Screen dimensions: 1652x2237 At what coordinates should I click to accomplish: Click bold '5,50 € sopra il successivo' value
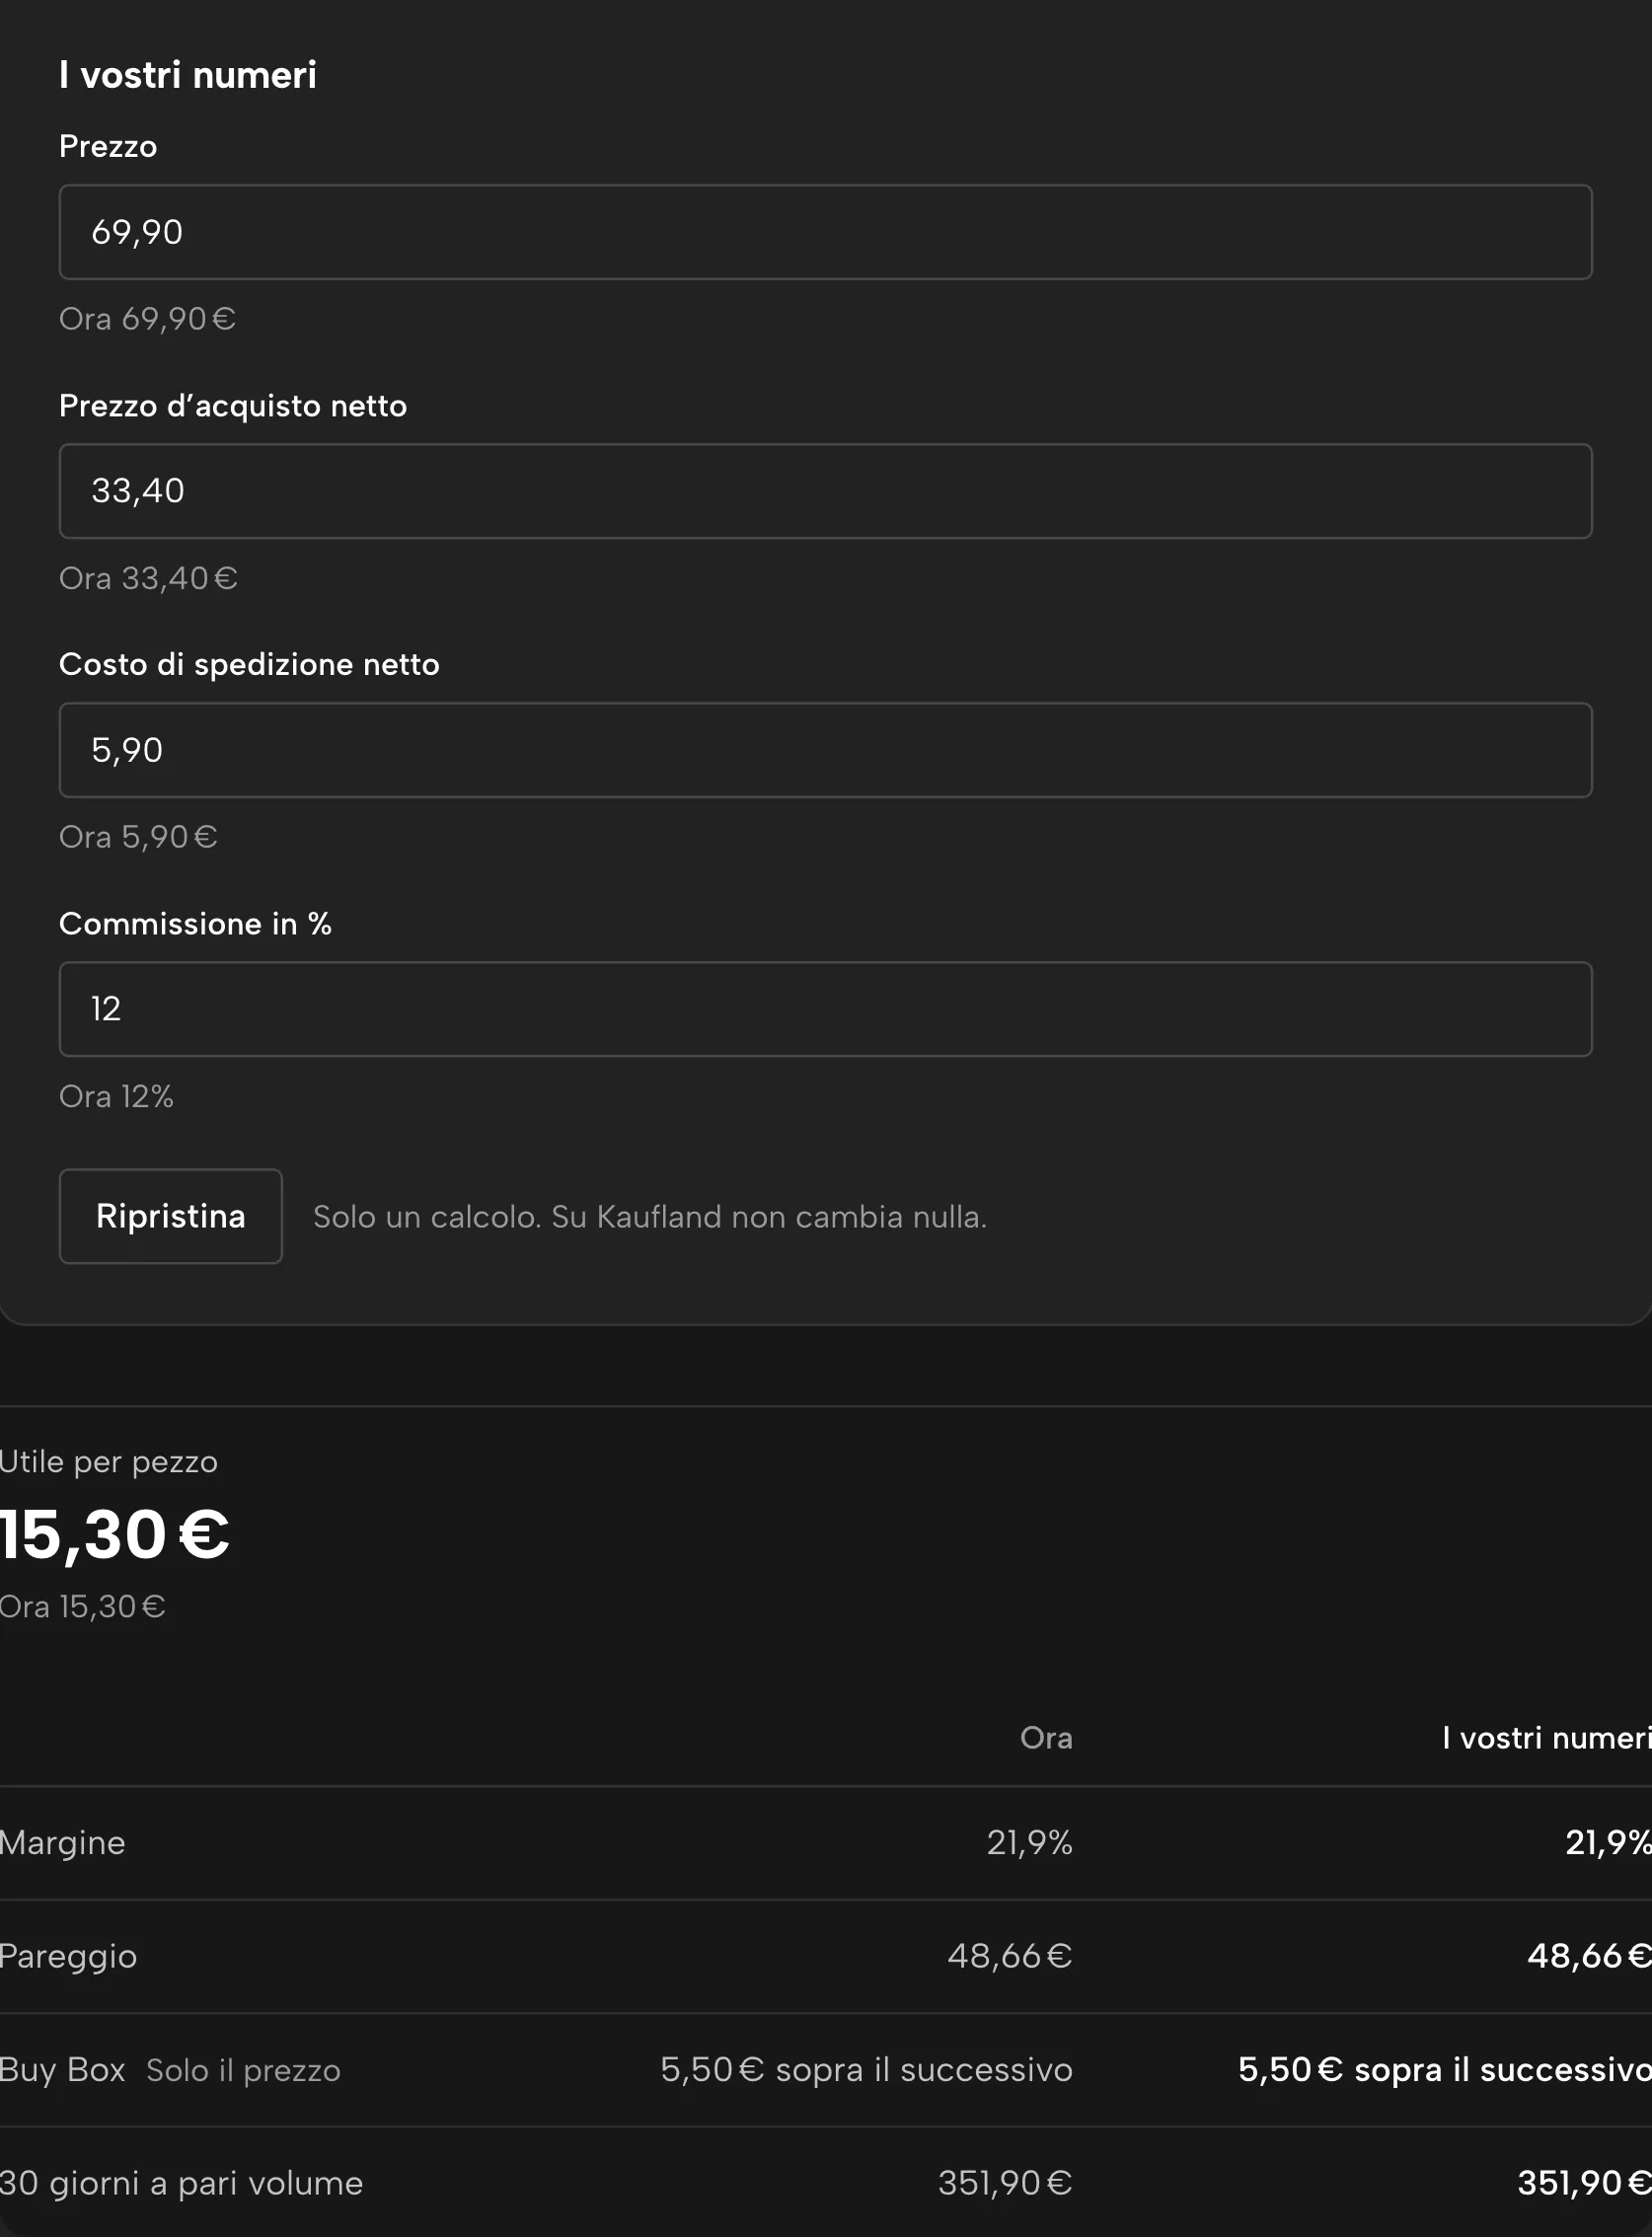point(1445,2069)
